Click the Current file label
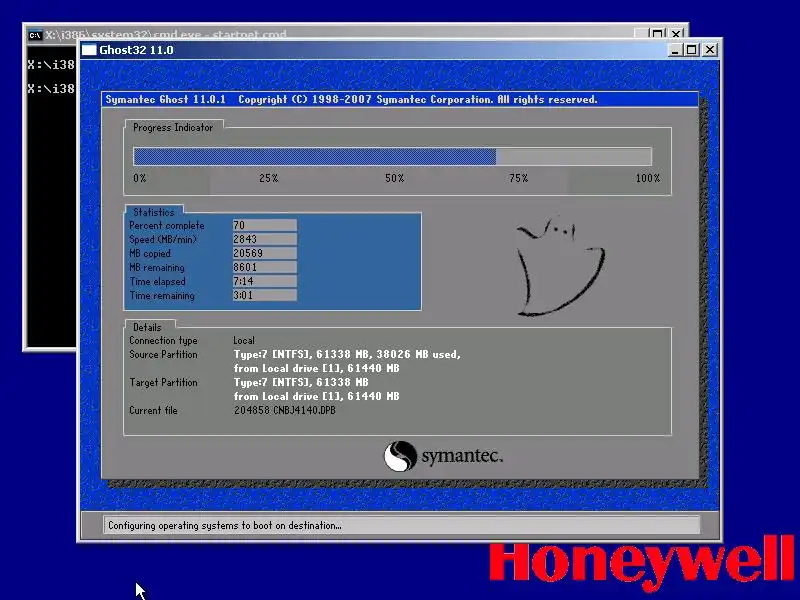 click(153, 410)
